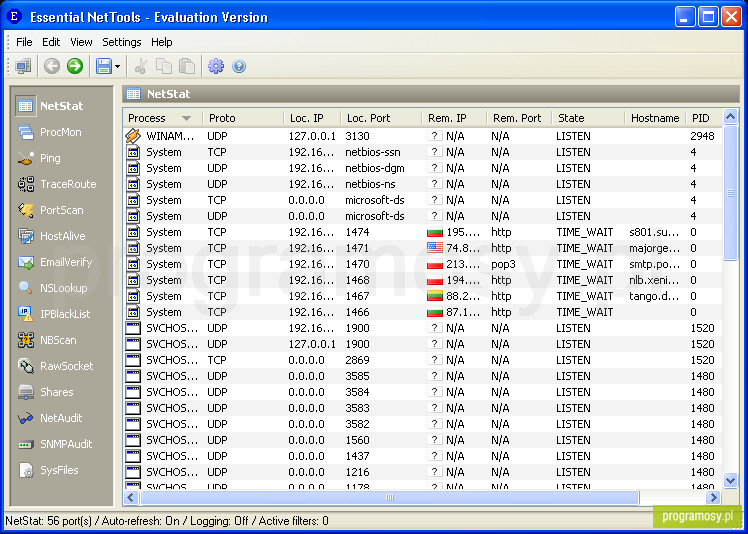Click the Save floppy disk icon
This screenshot has width=748, height=534.
[x=104, y=66]
